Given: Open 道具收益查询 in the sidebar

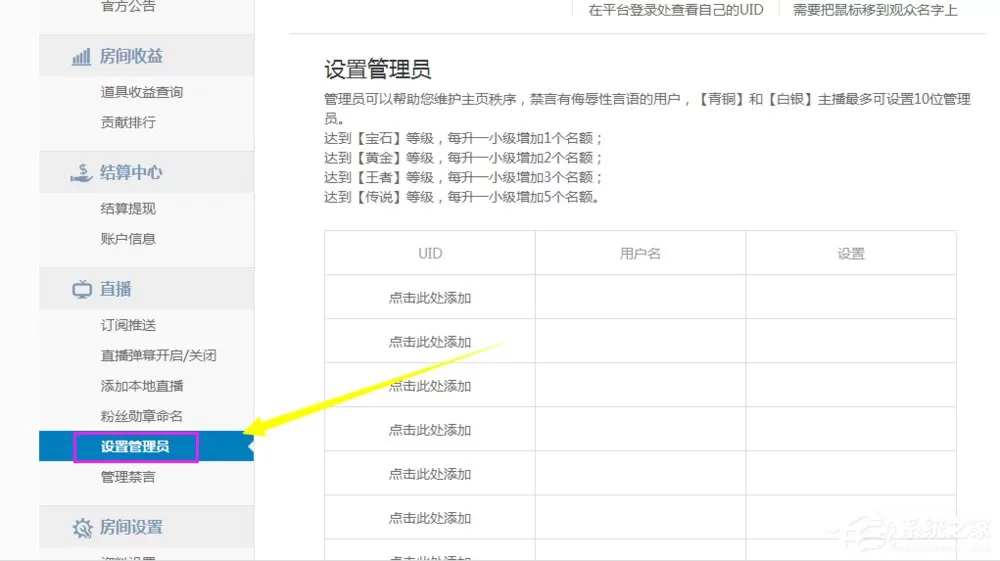Looking at the screenshot, I should tap(142, 92).
